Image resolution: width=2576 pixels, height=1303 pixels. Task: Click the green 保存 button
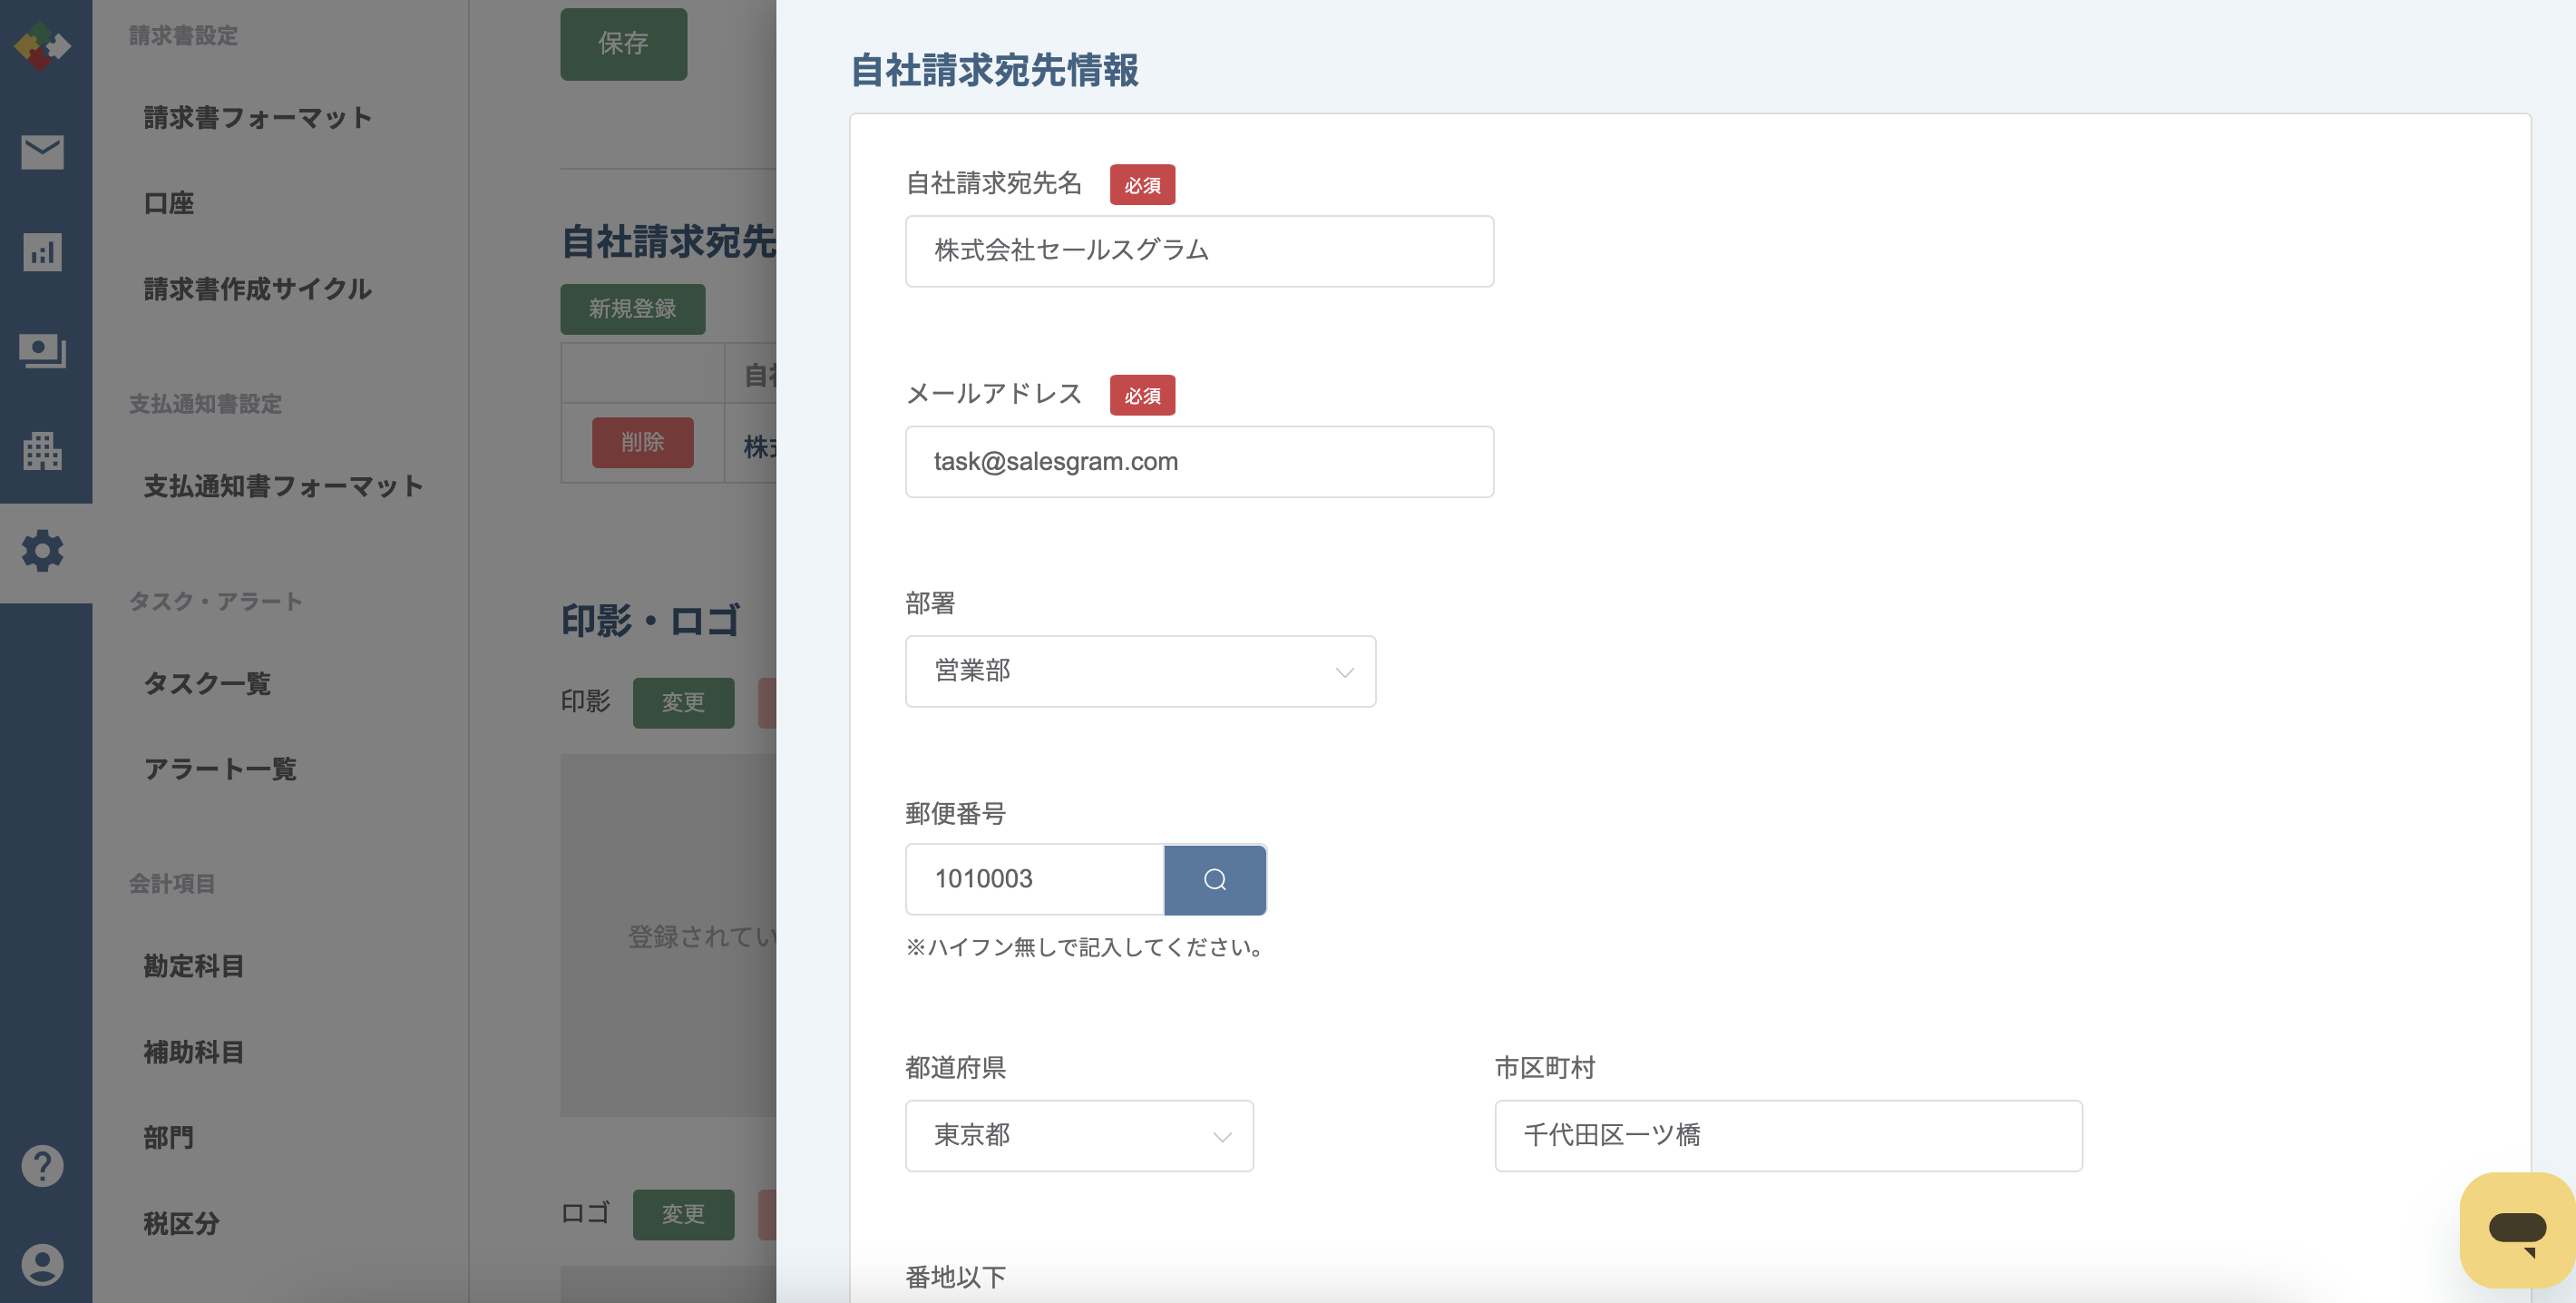point(623,44)
